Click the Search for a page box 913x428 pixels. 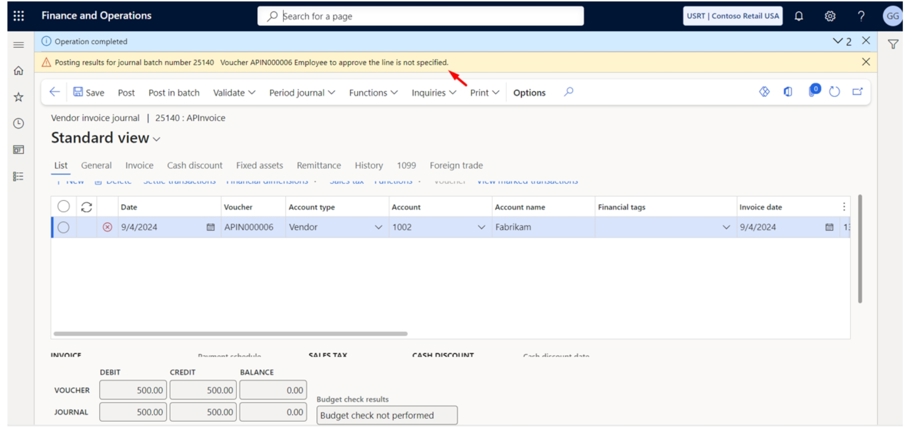pyautogui.click(x=420, y=16)
